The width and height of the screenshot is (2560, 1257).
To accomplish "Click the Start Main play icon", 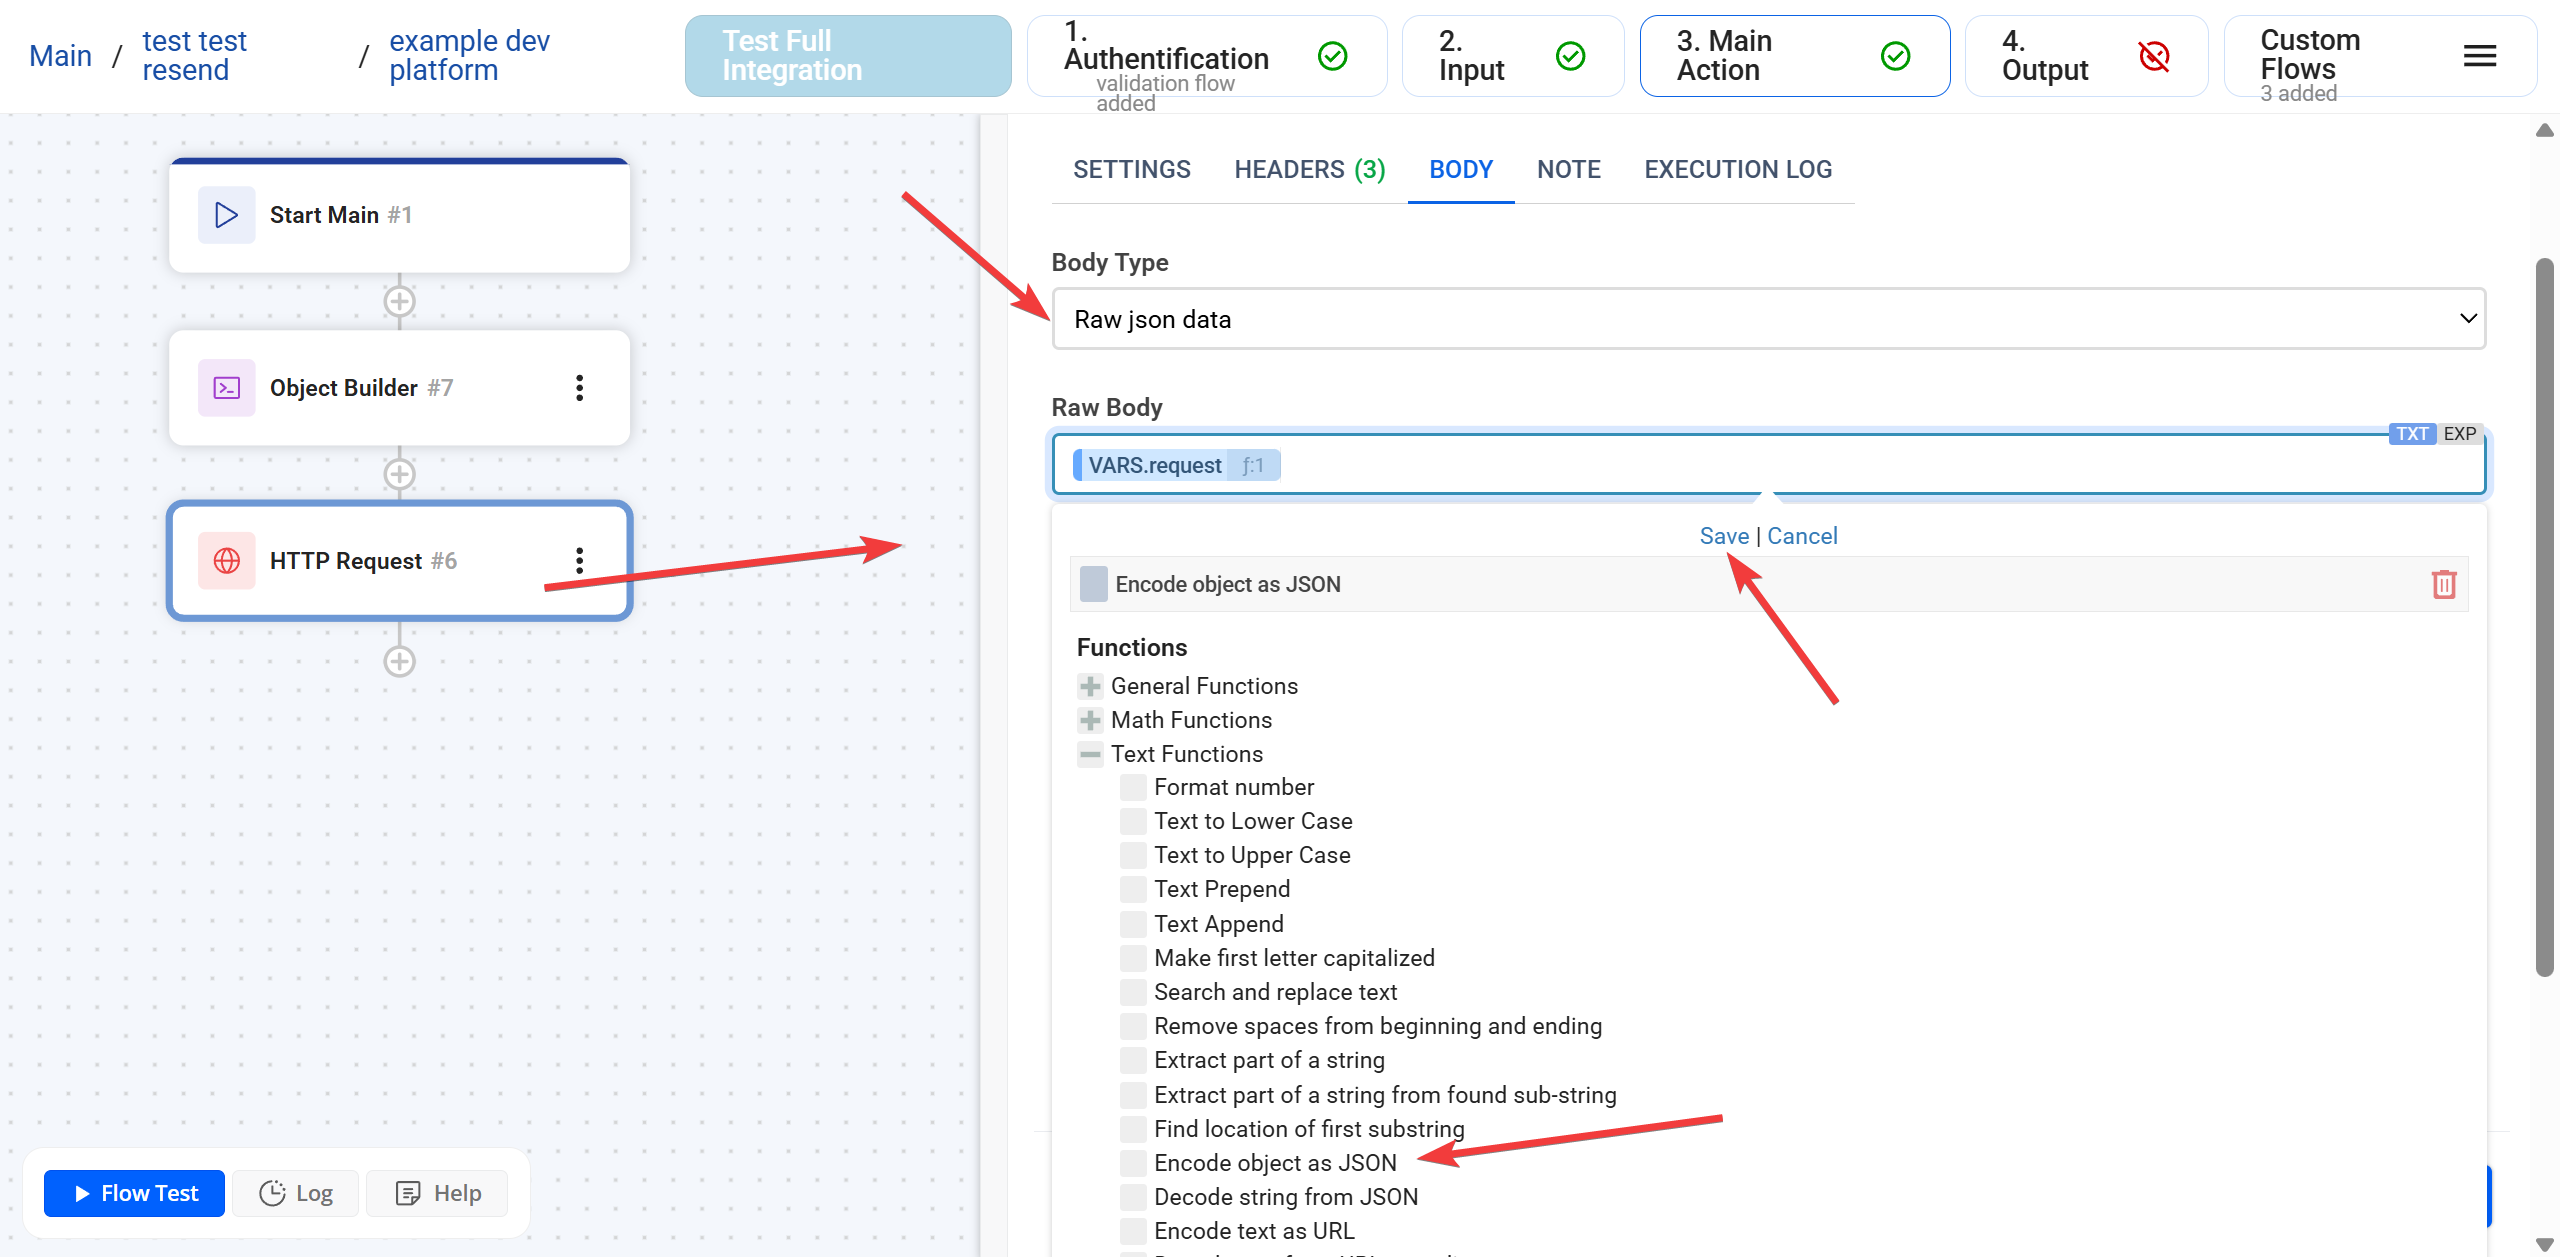I will pos(227,215).
